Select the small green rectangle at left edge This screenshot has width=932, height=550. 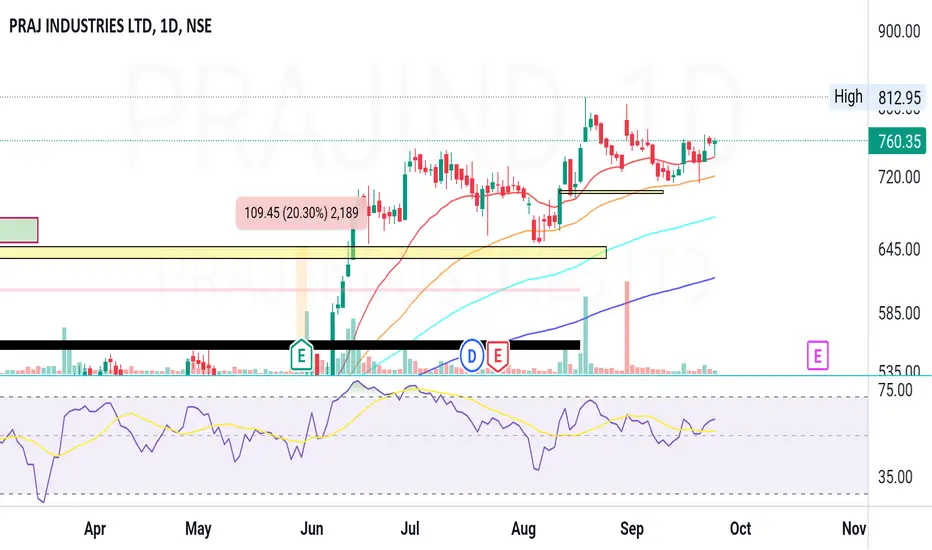(18, 230)
